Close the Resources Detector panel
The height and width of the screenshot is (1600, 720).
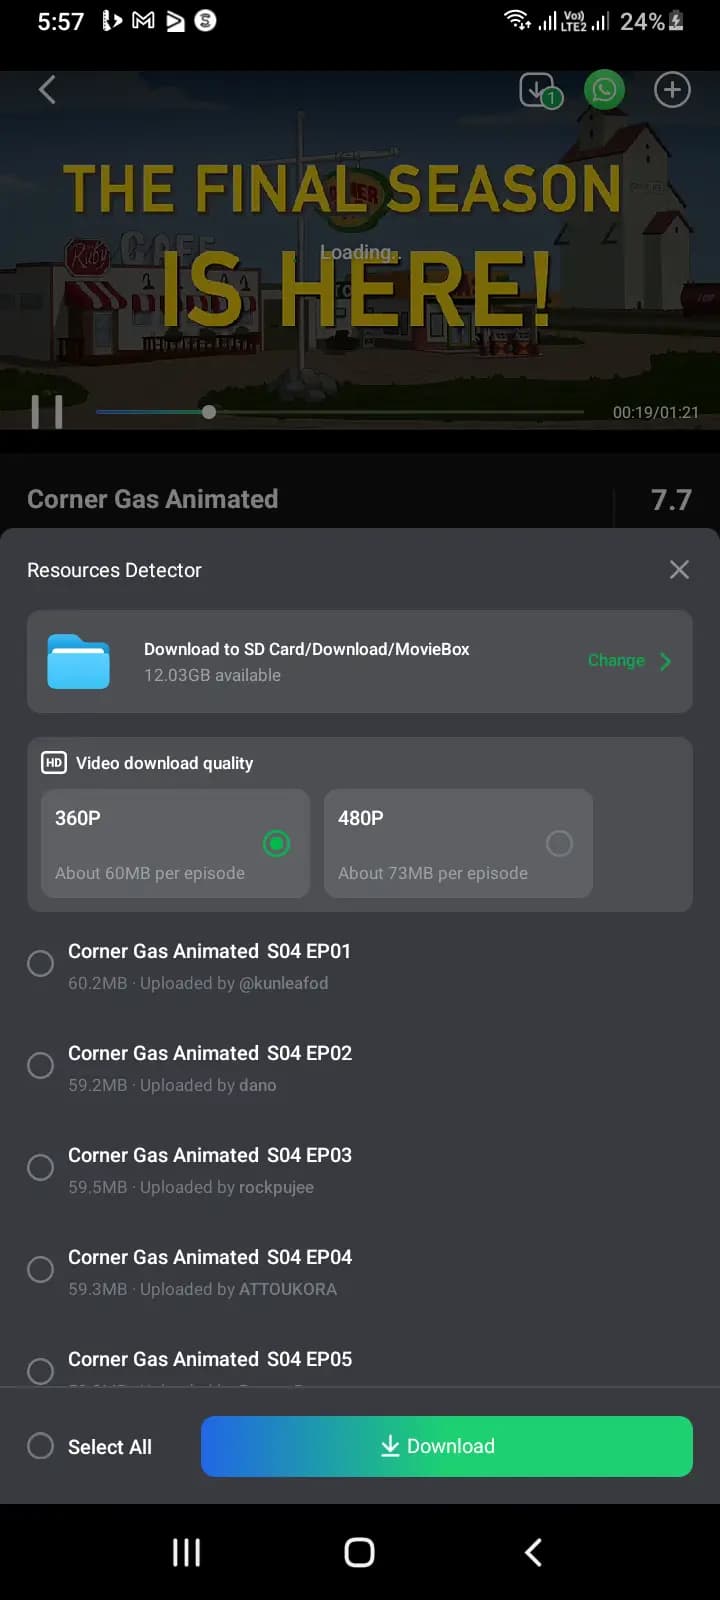(679, 570)
